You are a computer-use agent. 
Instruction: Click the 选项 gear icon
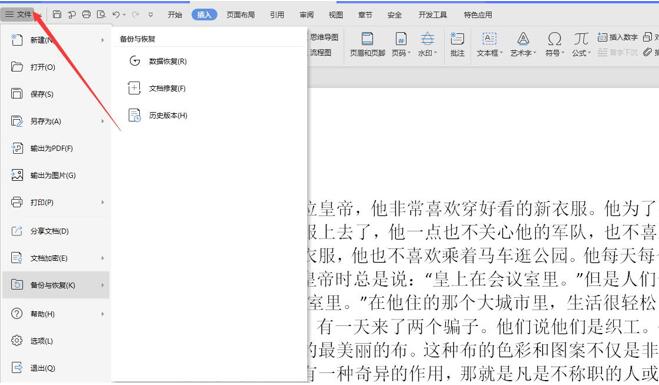click(16, 340)
